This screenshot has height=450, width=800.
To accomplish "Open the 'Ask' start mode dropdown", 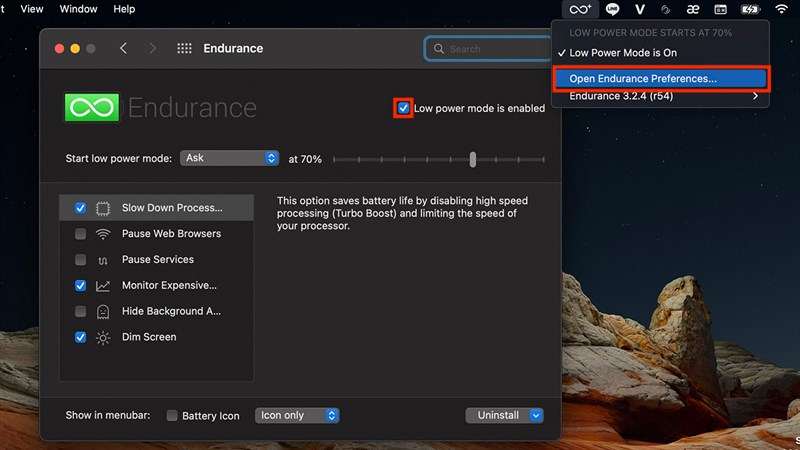I will pos(229,158).
